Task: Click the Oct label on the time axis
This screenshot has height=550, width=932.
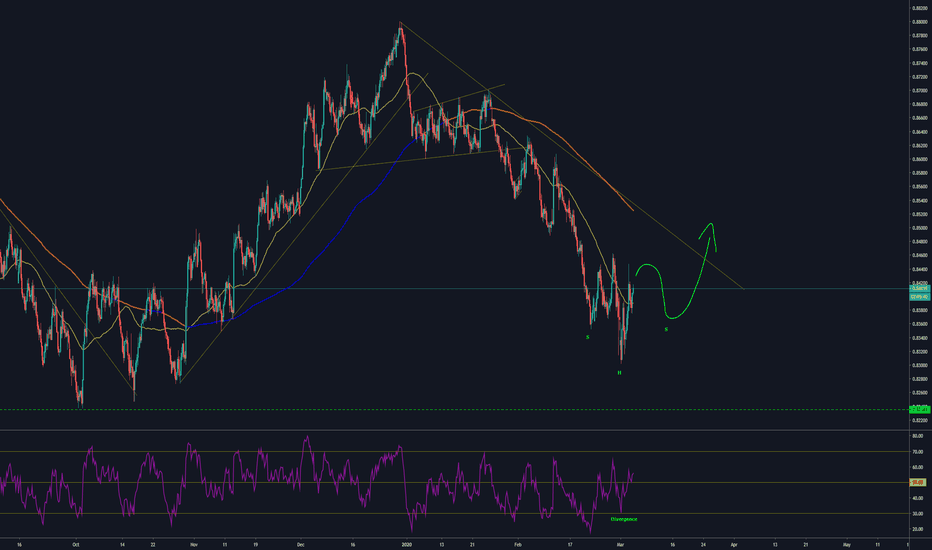Action: (x=75, y=545)
